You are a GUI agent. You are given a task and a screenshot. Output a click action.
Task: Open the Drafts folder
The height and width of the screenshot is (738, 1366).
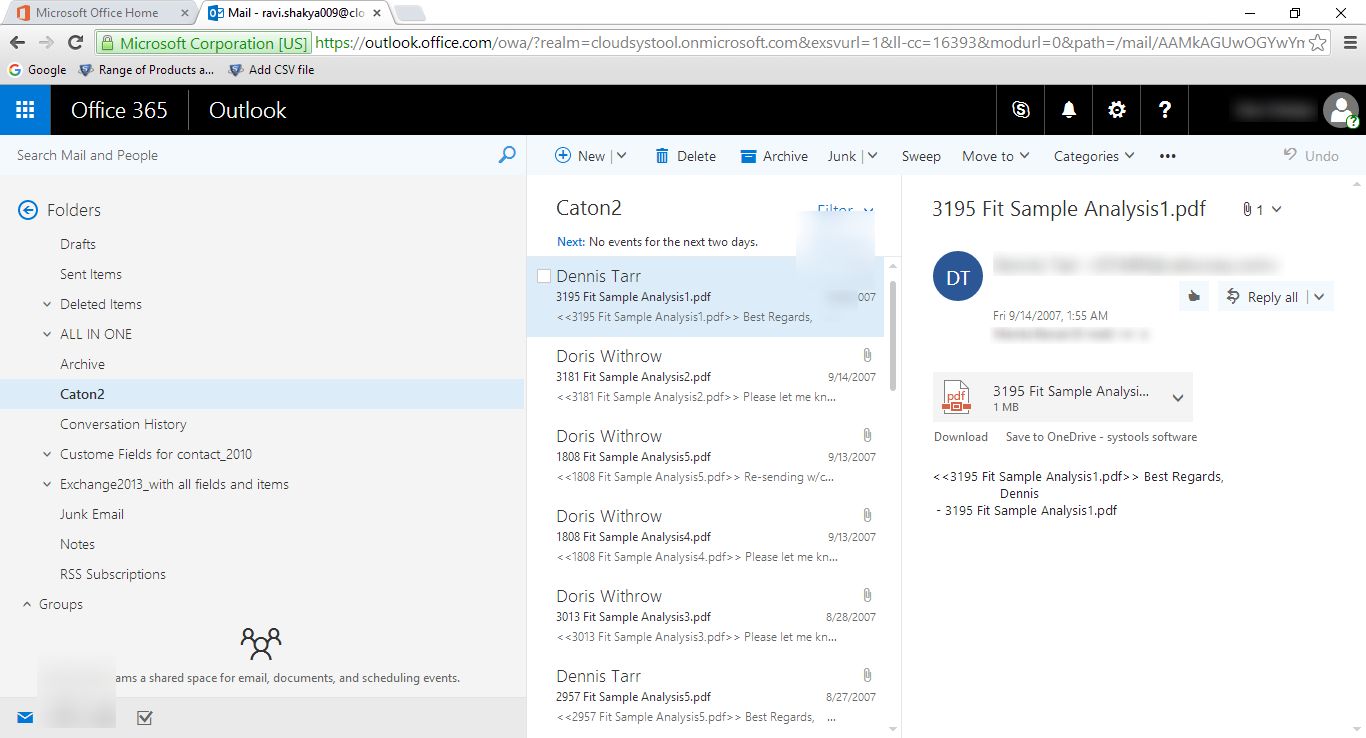[78, 244]
